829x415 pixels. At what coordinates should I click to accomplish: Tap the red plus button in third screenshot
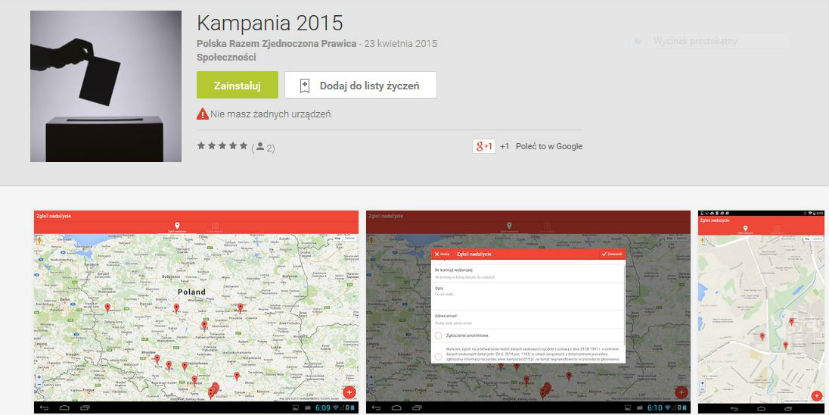point(816,396)
